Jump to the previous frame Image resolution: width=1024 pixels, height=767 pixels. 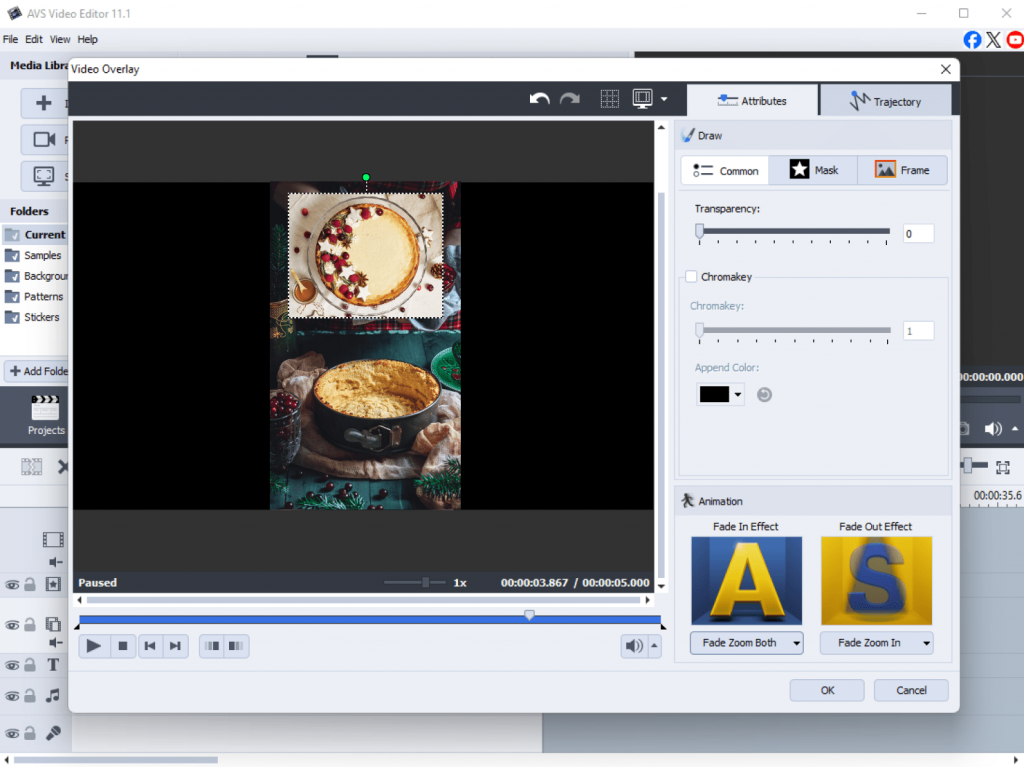coord(149,646)
